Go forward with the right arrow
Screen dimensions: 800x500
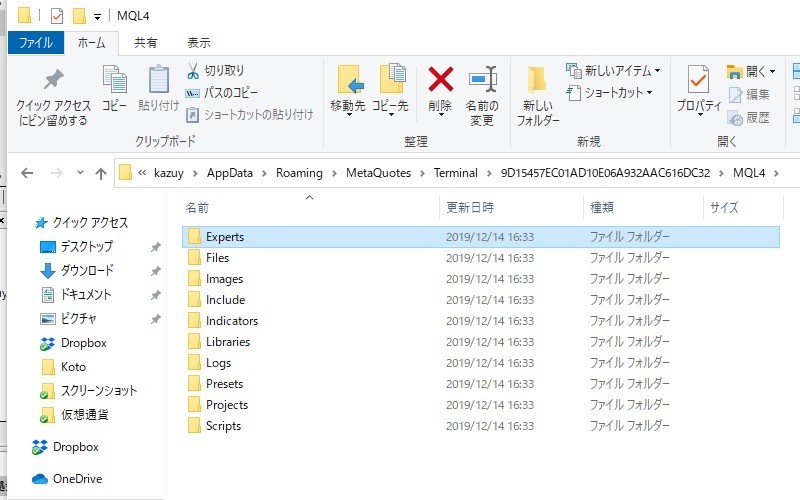point(57,173)
